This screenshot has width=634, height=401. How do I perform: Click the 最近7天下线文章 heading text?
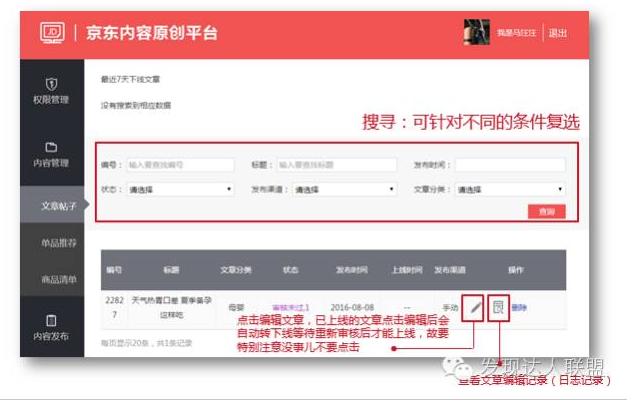coord(130,79)
